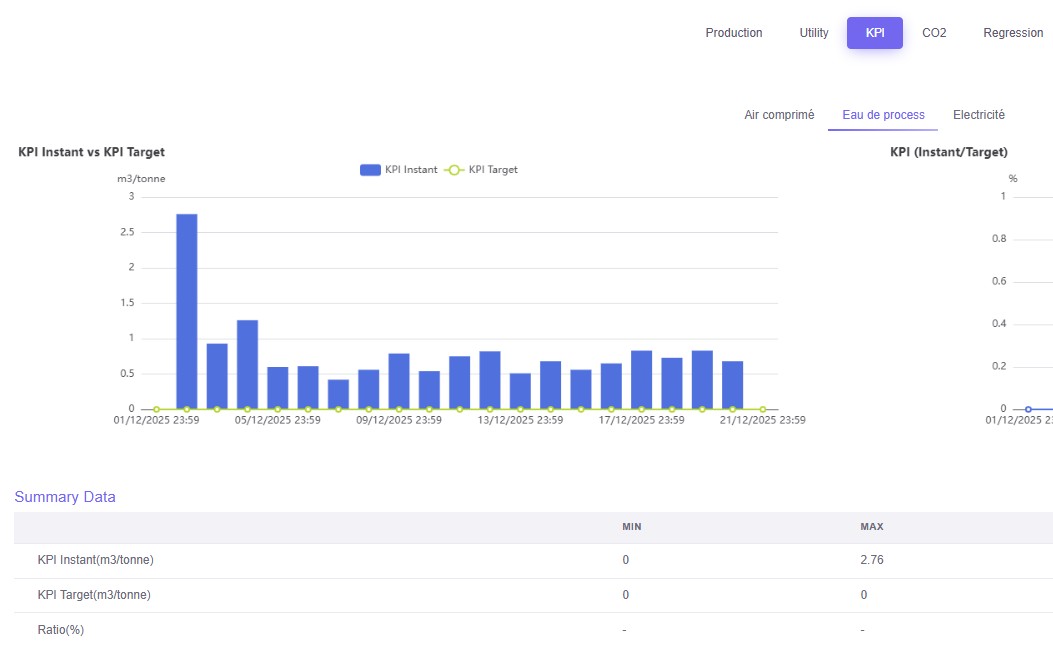Image resolution: width=1053 pixels, height=666 pixels.
Task: Select the Air comprimé sub-tab
Action: [x=779, y=115]
